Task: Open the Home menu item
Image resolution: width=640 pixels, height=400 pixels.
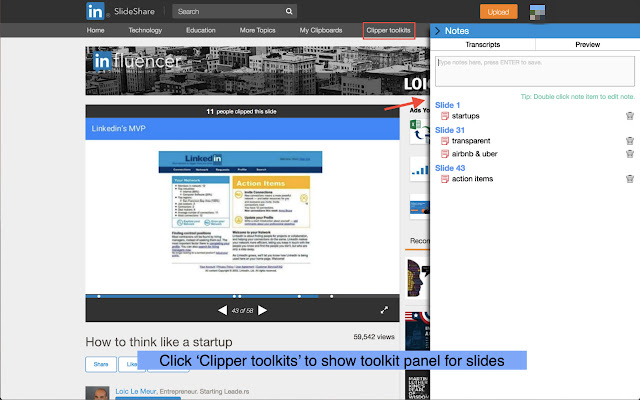Action: coord(96,30)
